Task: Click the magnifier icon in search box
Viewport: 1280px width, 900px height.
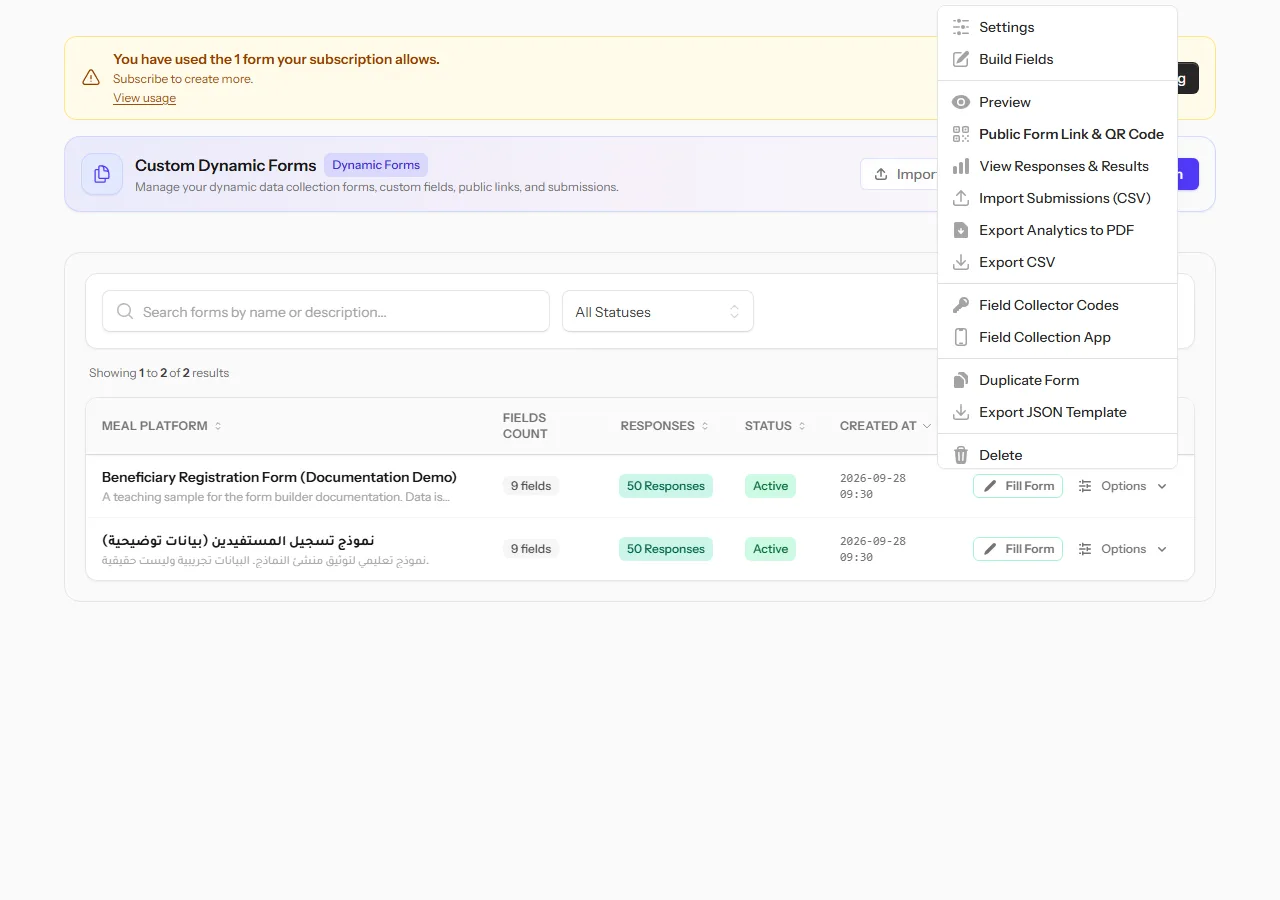Action: 125,311
